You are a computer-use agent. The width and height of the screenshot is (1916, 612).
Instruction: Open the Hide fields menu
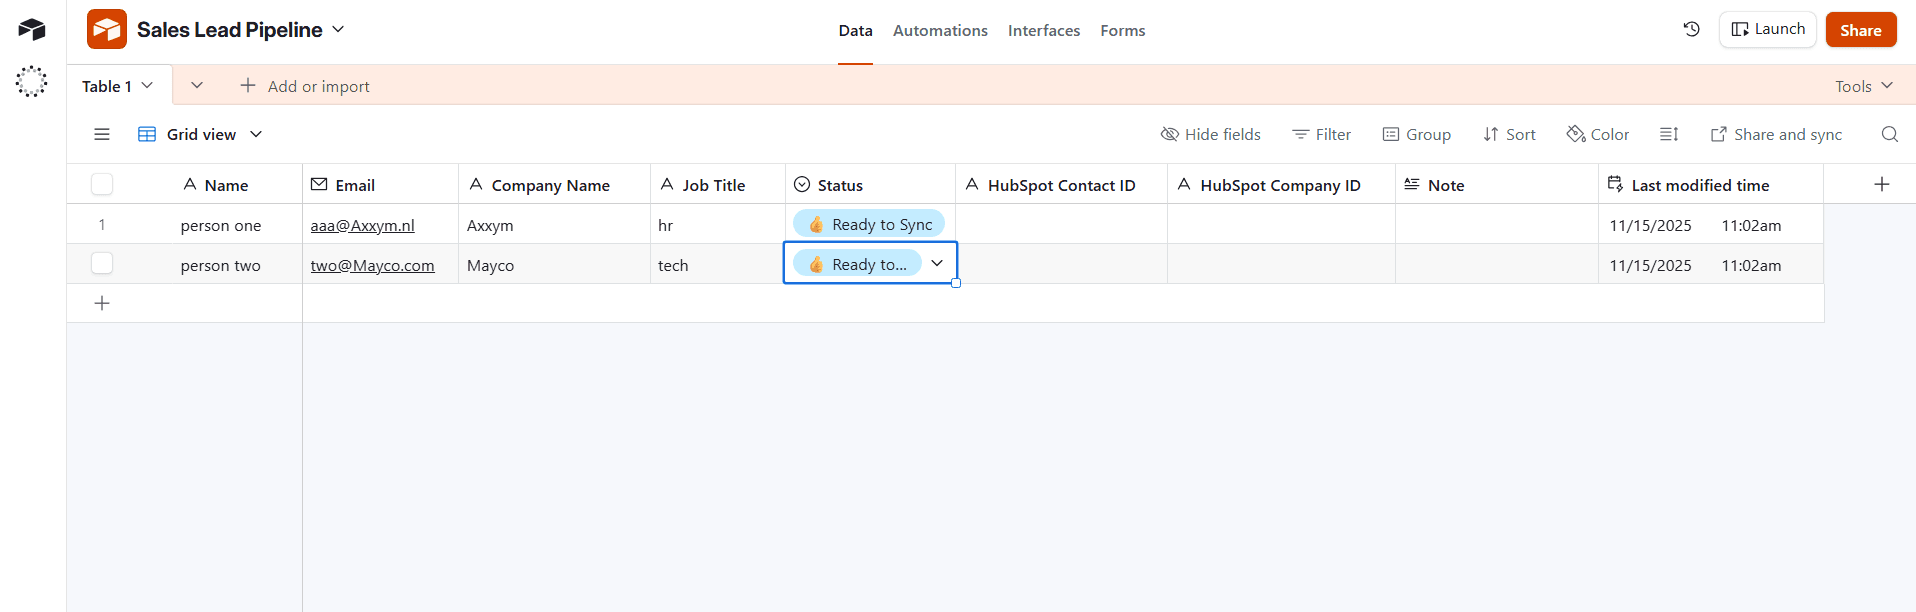point(1210,134)
